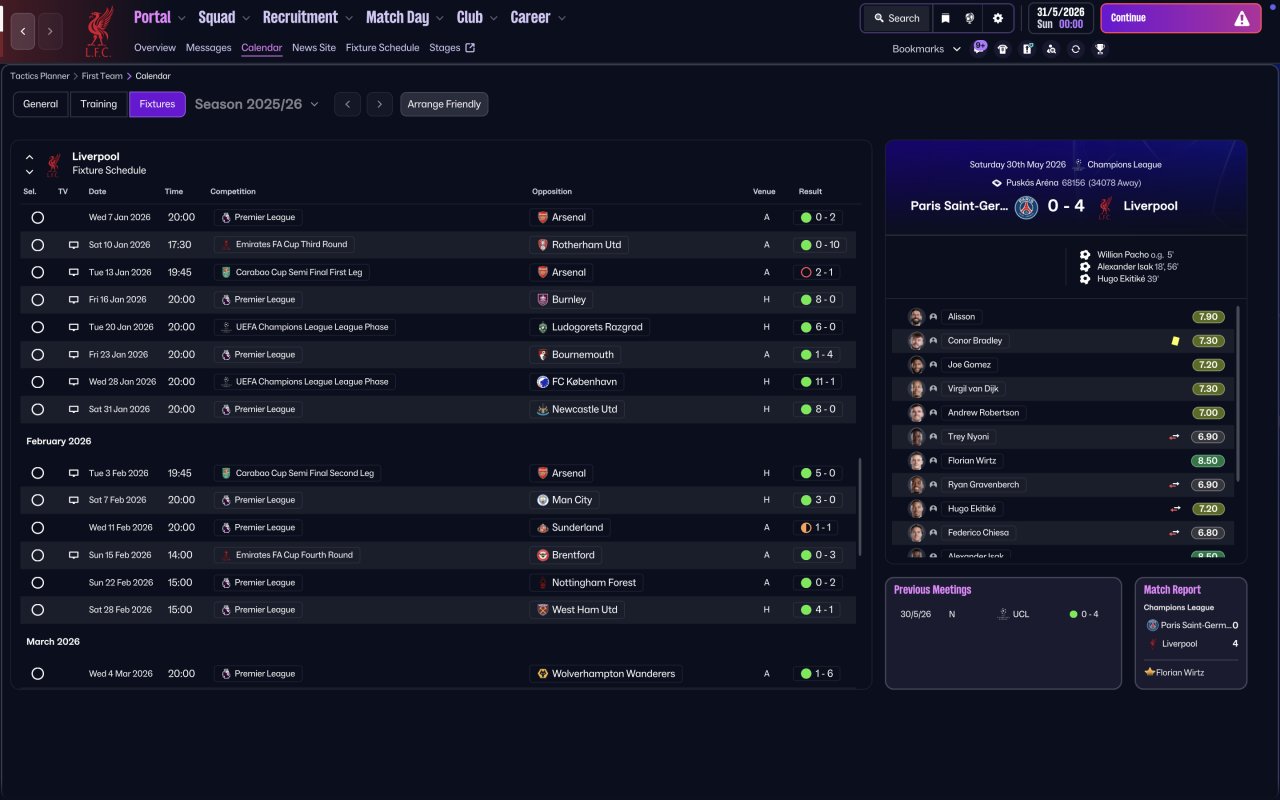This screenshot has height=800, width=1280.
Task: Open the Bookmarks dropdown
Action: pyautogui.click(x=927, y=49)
